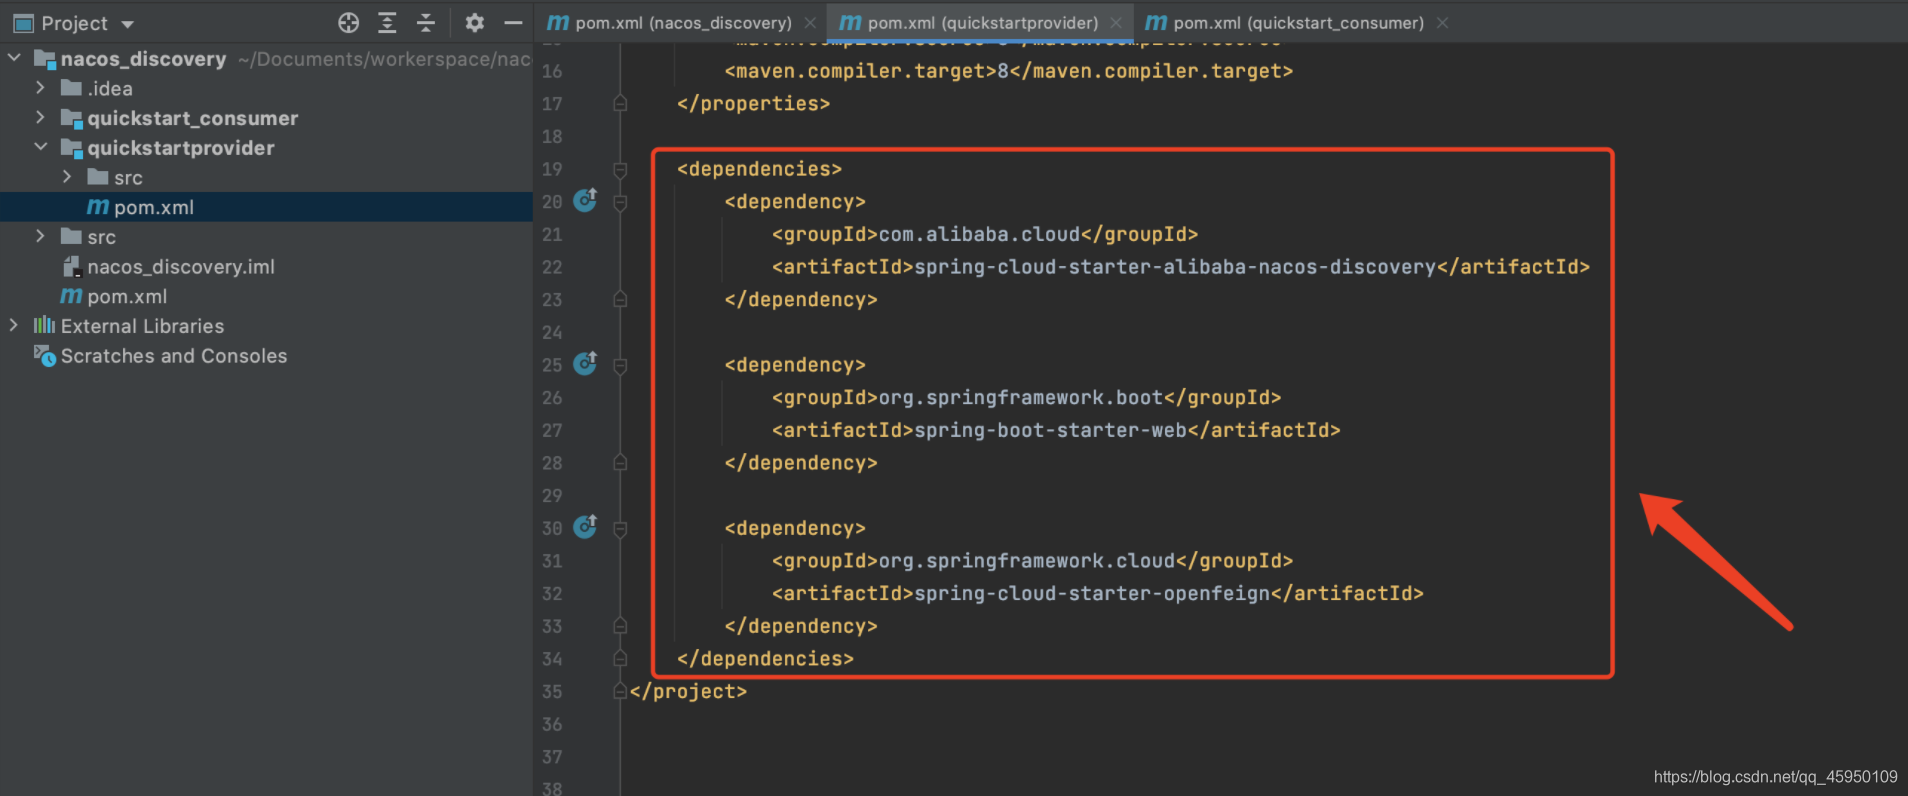Click the Collapse All icon in Project toolbar
The height and width of the screenshot is (796, 1908).
click(x=426, y=23)
